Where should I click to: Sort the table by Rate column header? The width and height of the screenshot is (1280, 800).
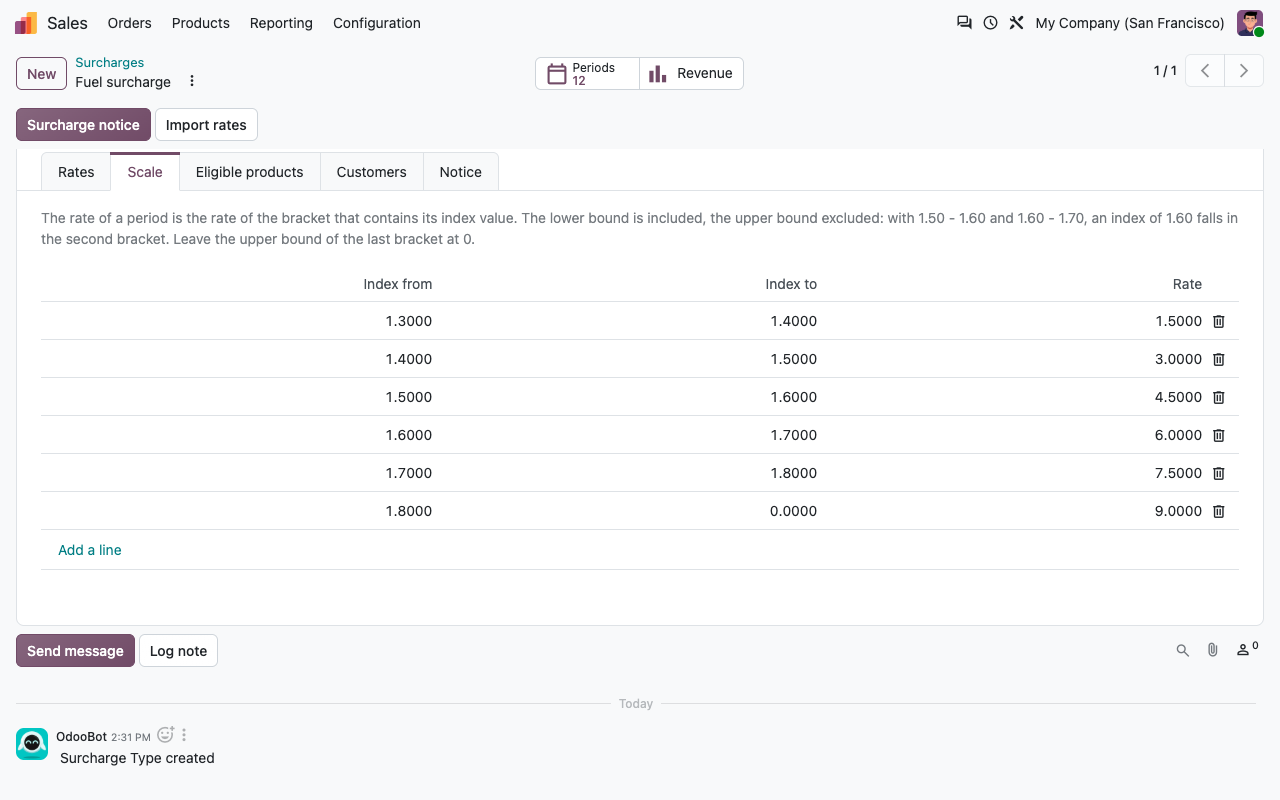click(1187, 284)
